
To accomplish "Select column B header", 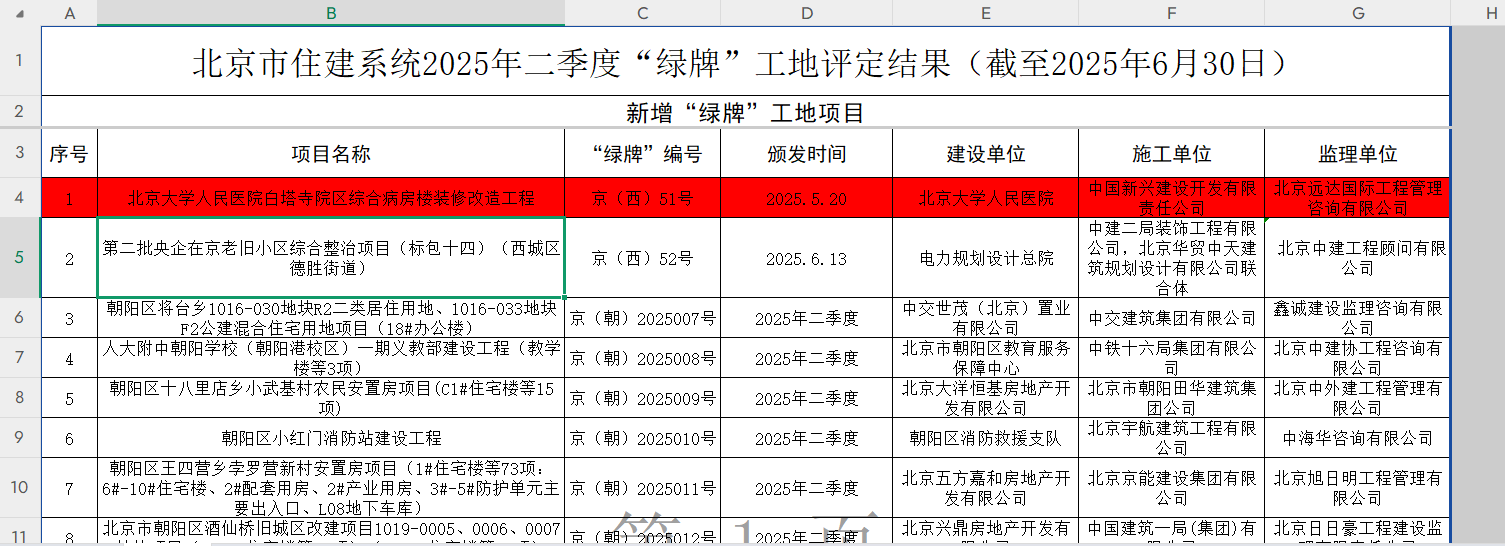I will (331, 12).
